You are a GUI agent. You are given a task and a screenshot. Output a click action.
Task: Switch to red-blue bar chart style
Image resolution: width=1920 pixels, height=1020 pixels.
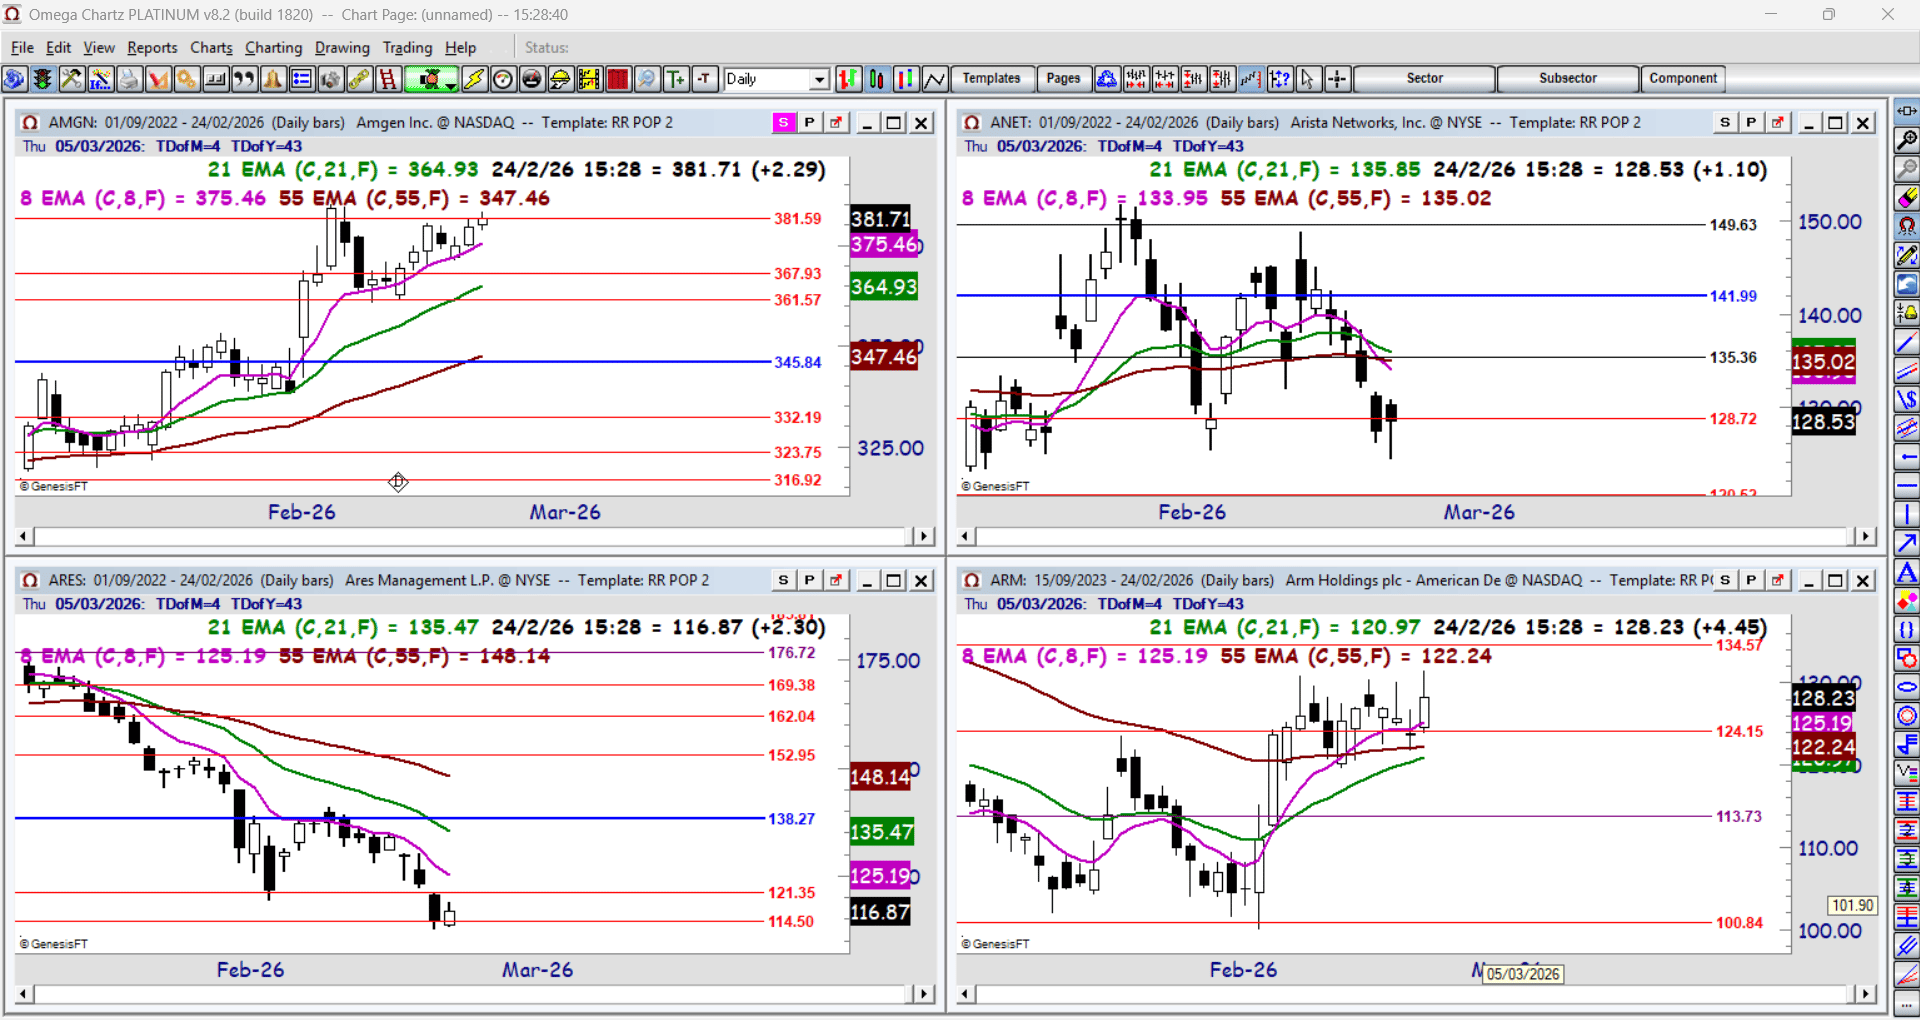[x=906, y=79]
